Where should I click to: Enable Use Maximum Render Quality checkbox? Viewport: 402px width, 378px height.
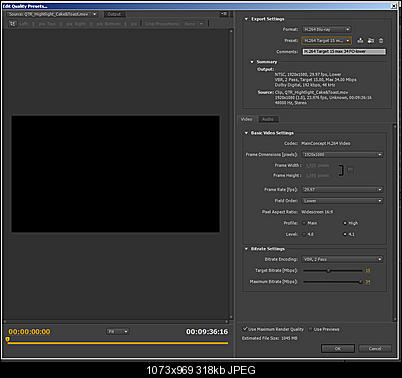tap(245, 329)
